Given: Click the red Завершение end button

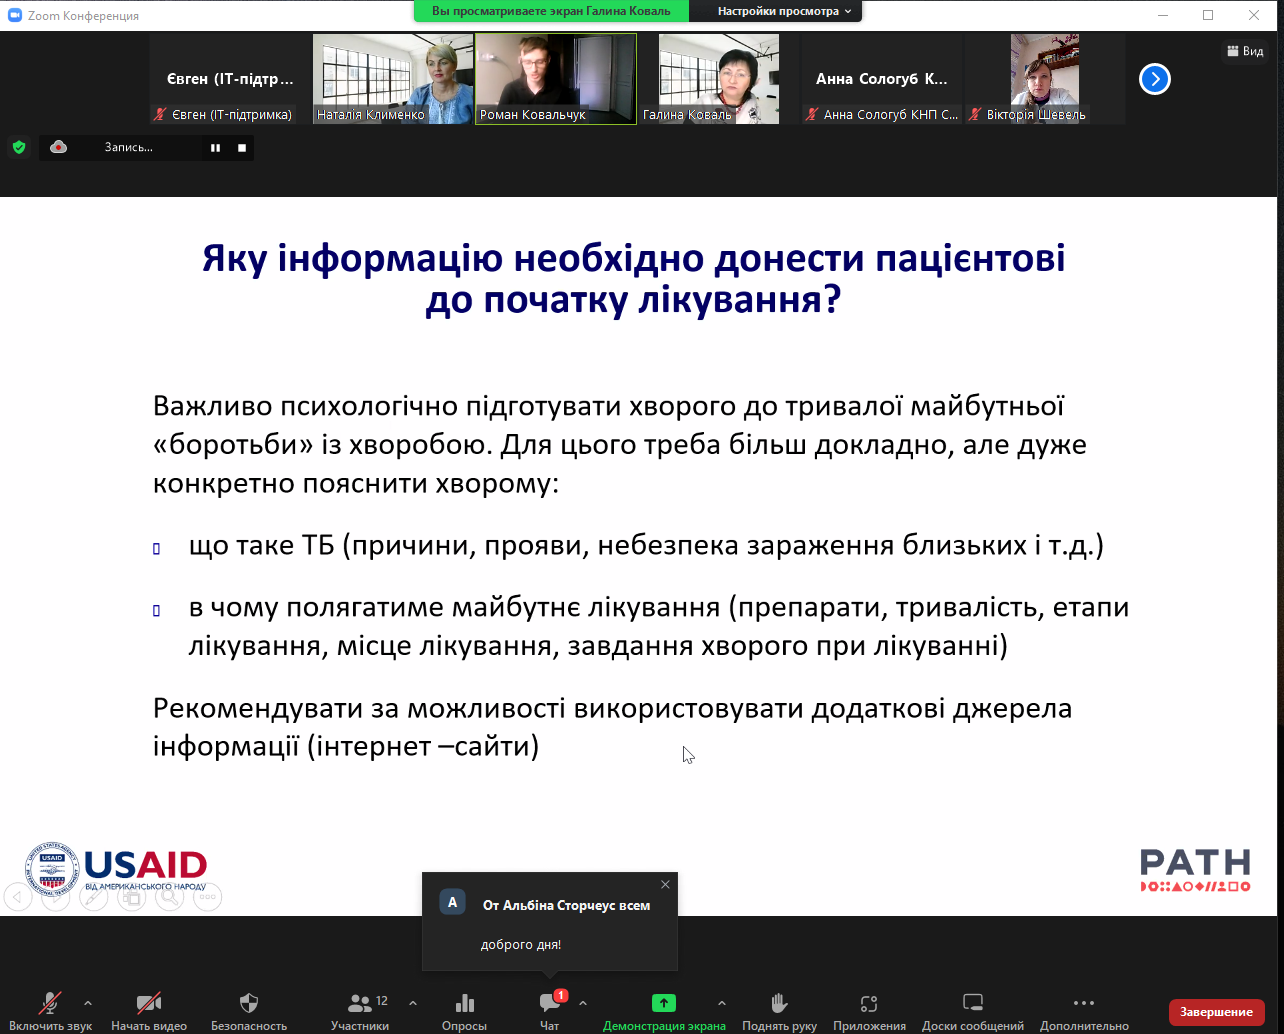Looking at the screenshot, I should (x=1216, y=1012).
